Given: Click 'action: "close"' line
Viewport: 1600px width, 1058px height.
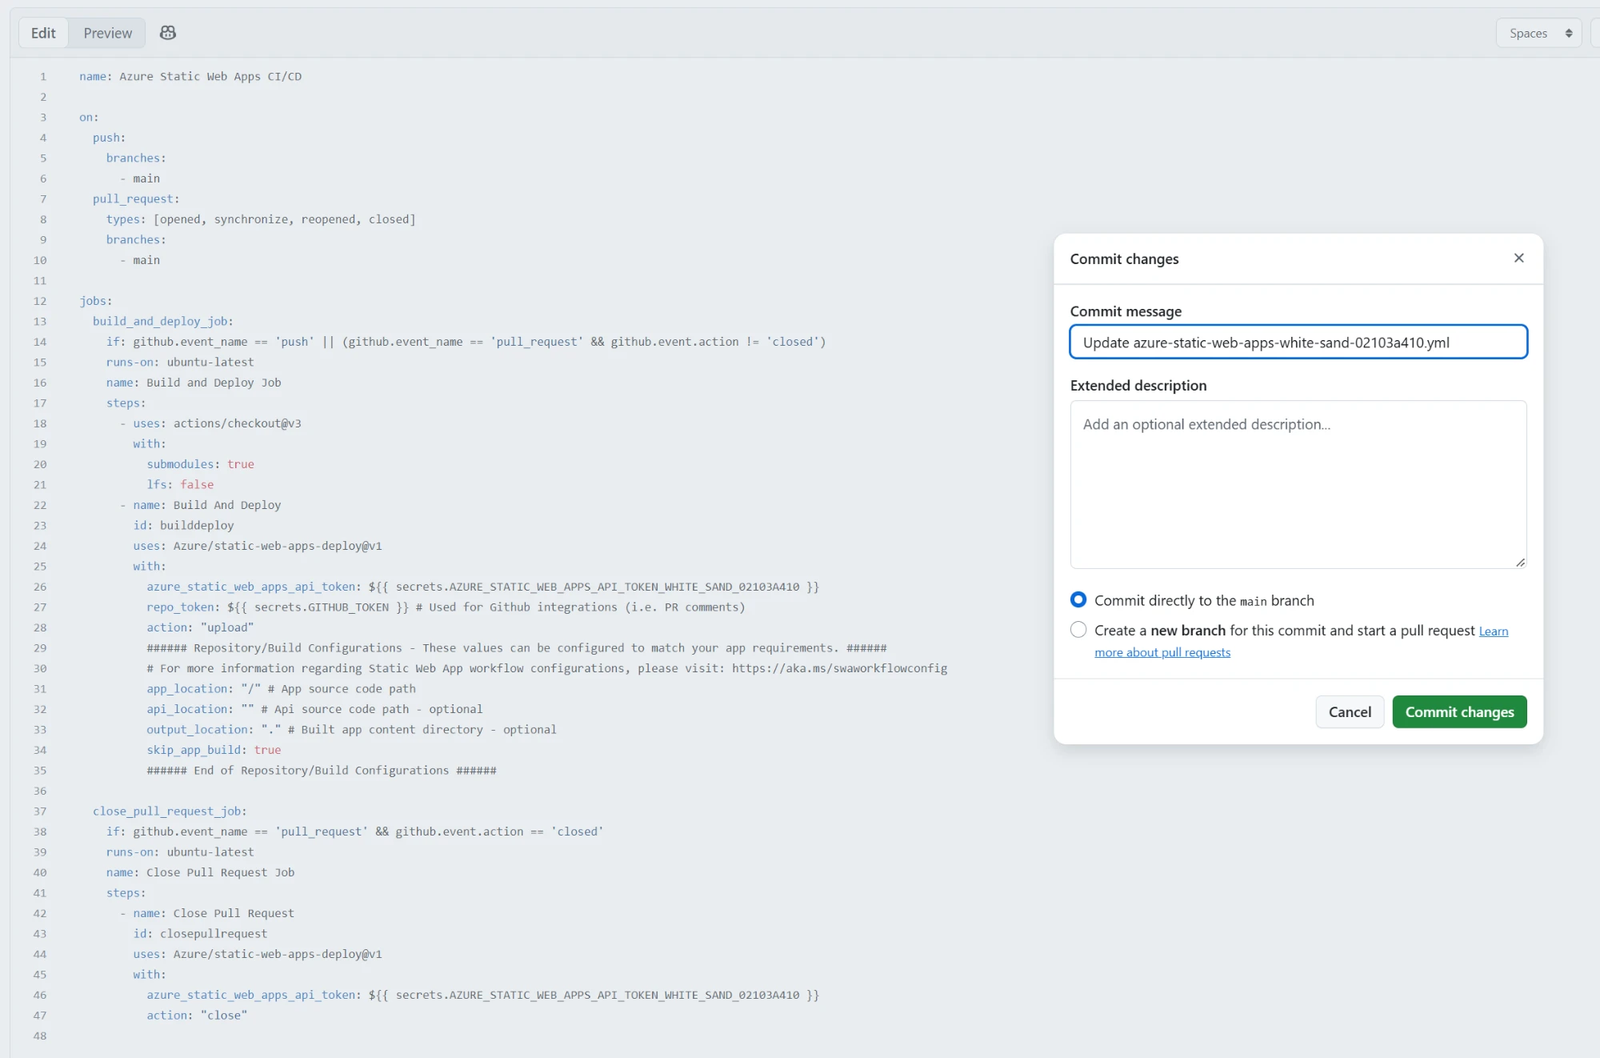Looking at the screenshot, I should 197,1015.
